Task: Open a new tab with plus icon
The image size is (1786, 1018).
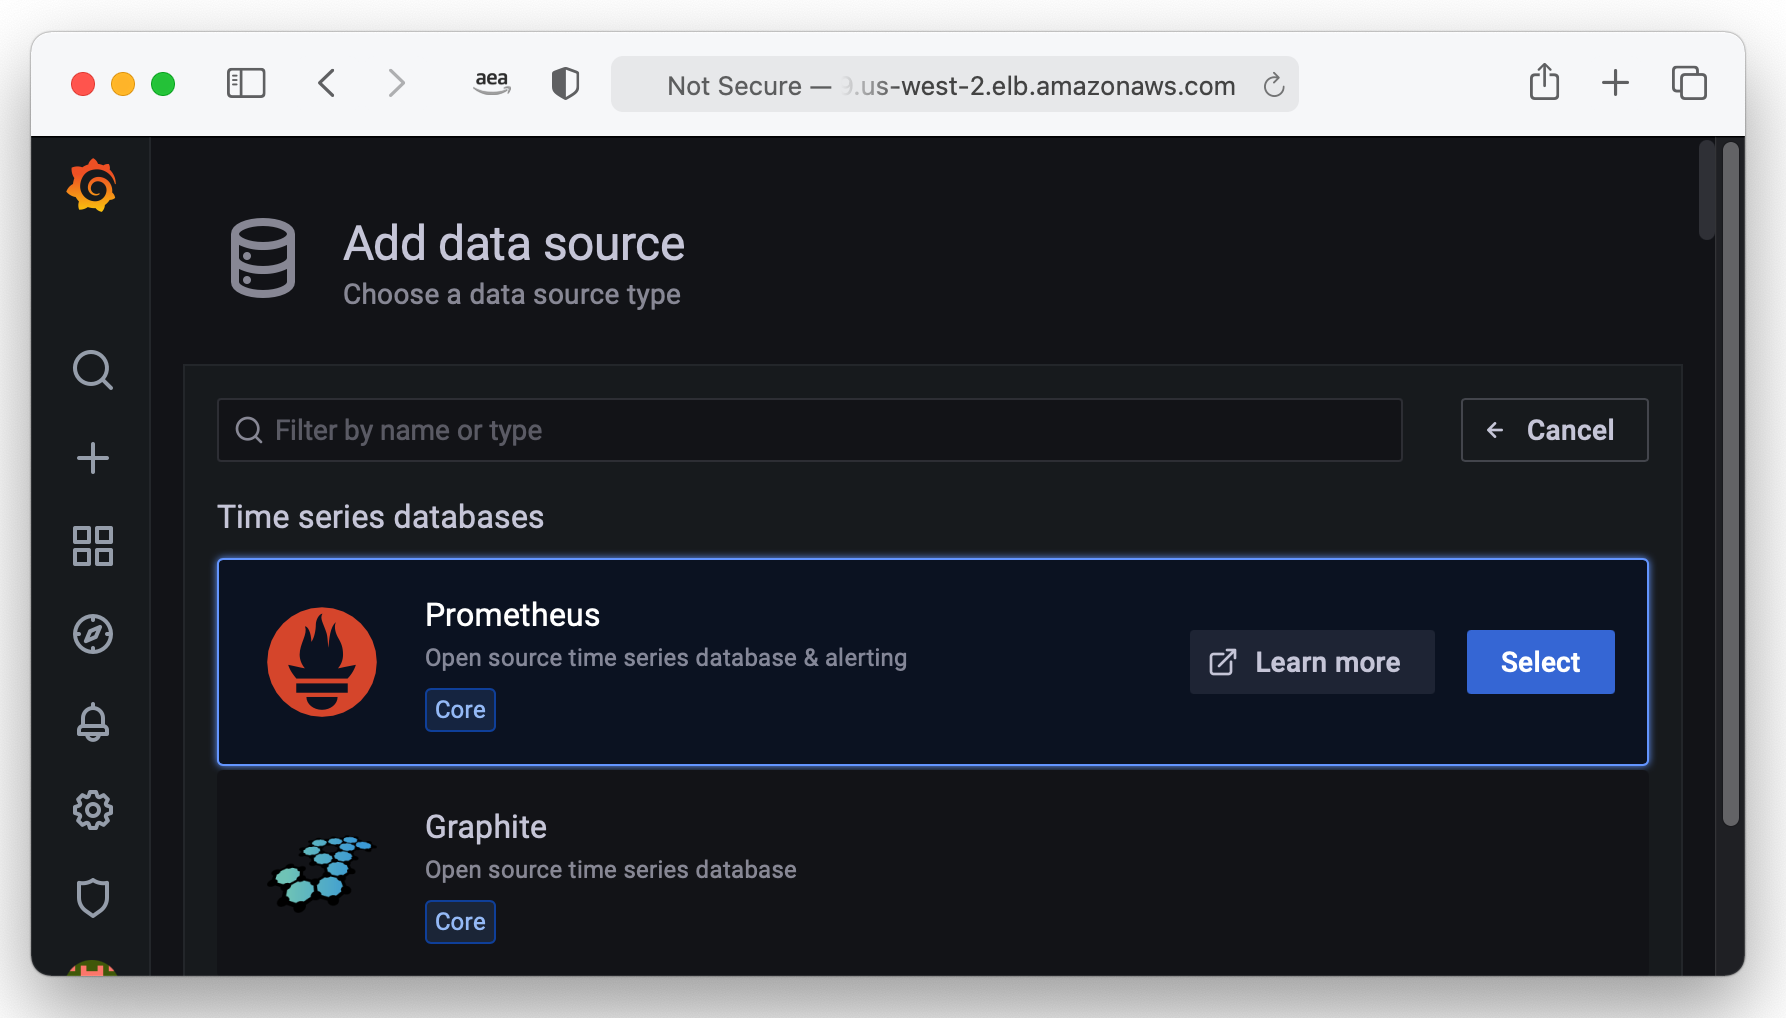Action: pos(1616,83)
